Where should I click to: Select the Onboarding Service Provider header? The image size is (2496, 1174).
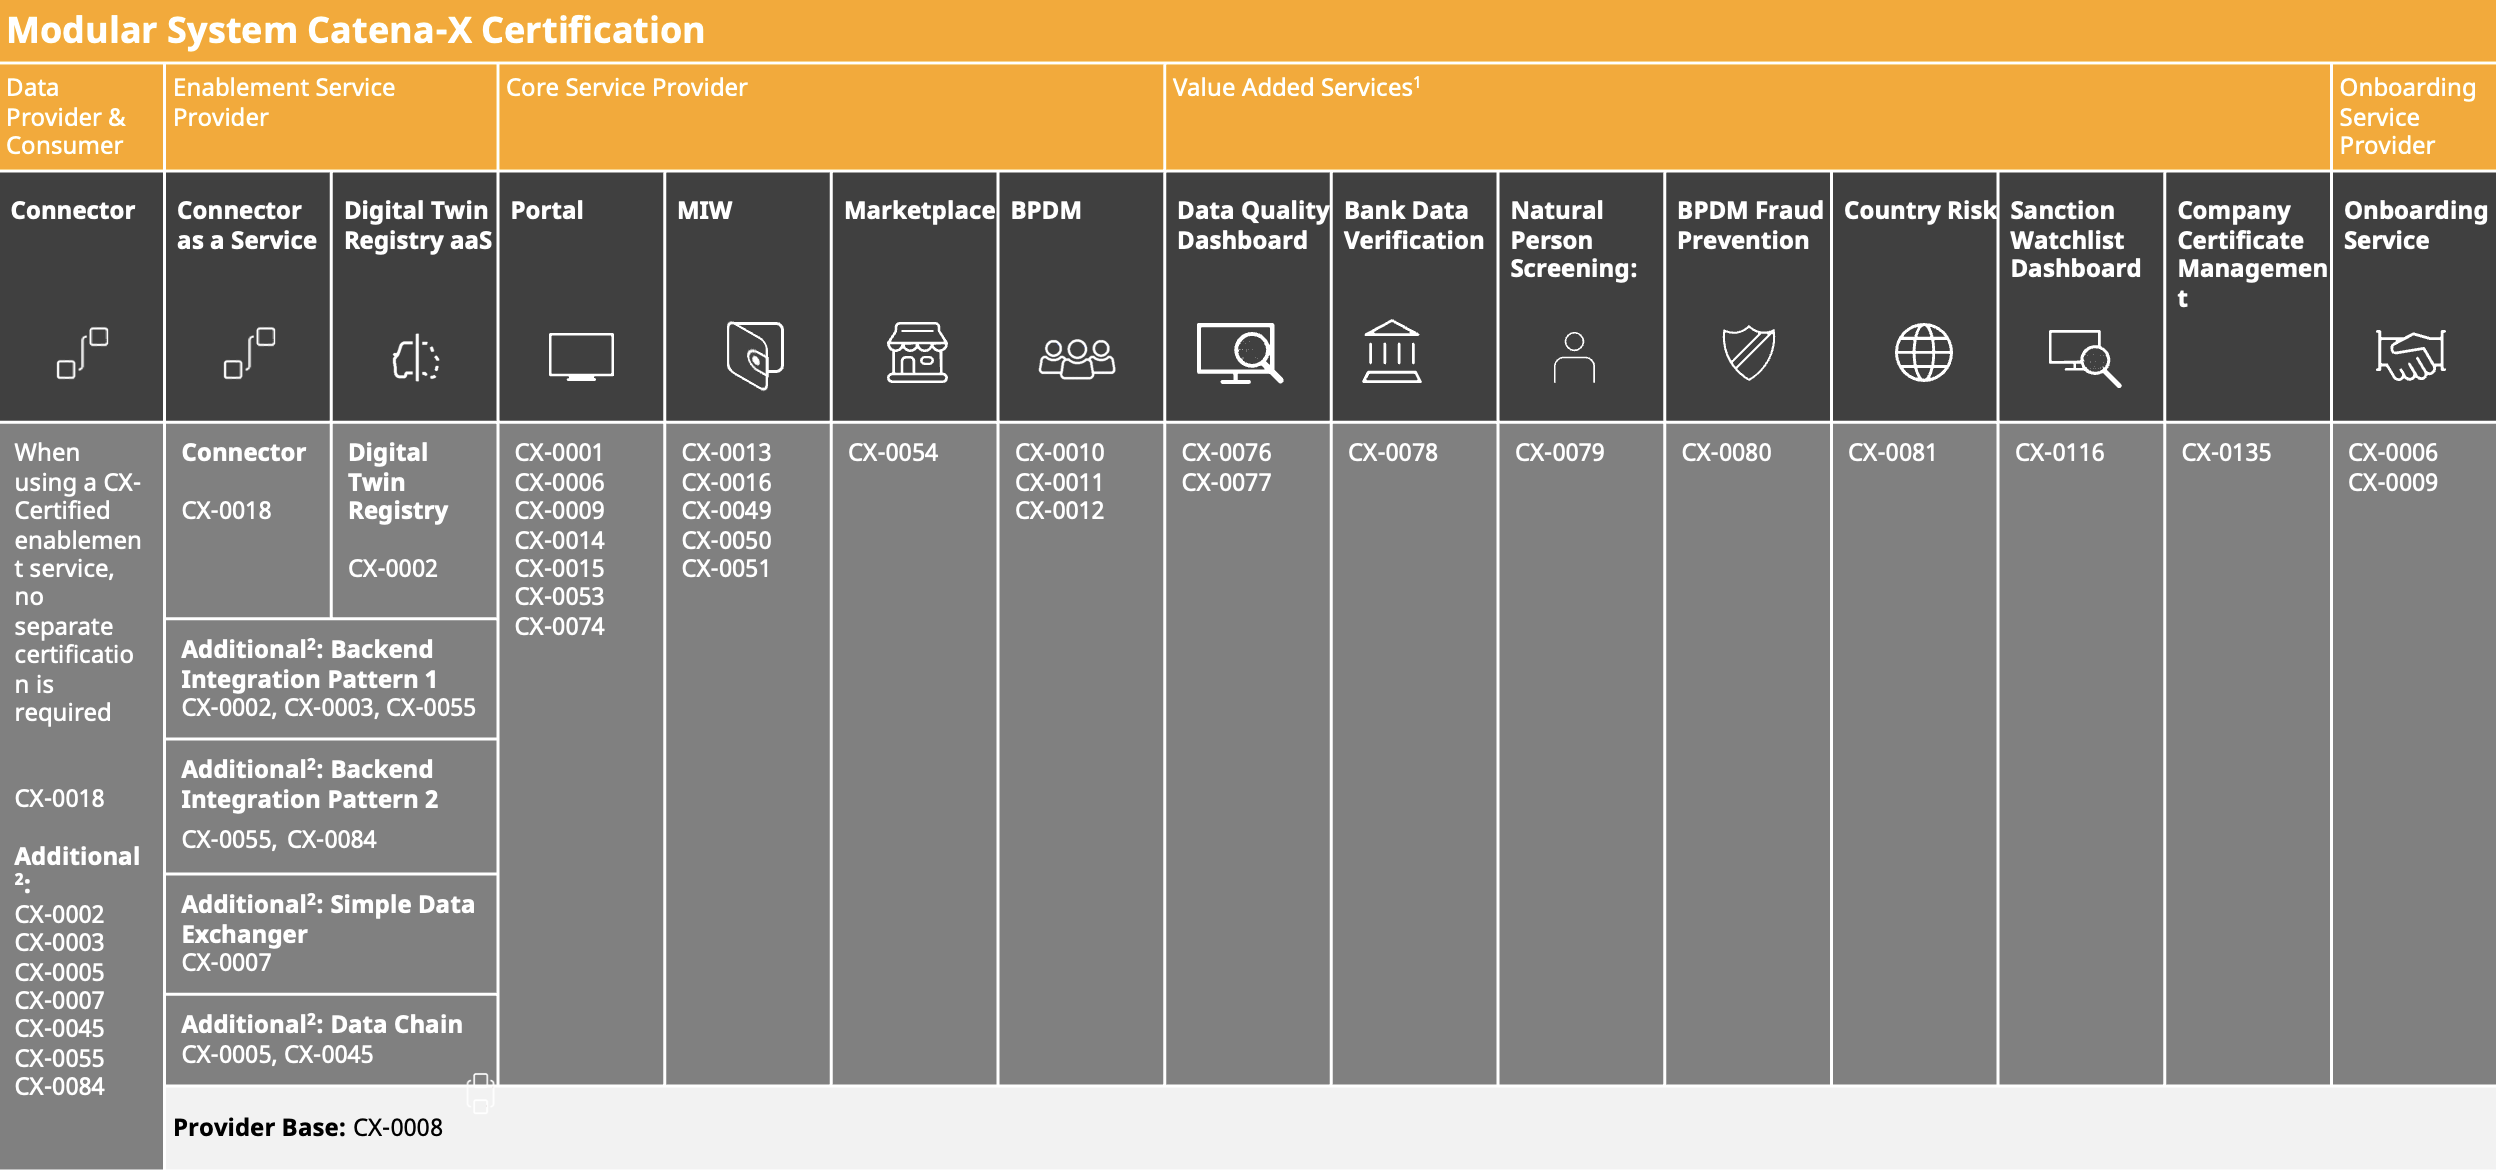(x=2407, y=116)
